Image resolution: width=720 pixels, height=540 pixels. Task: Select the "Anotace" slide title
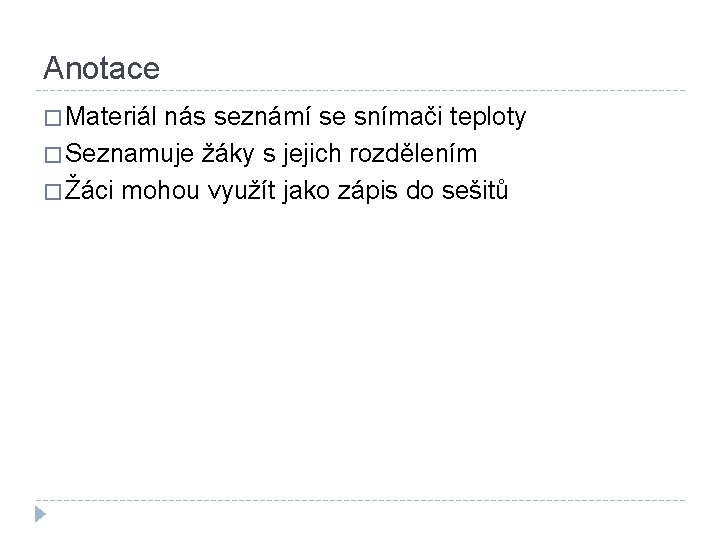(x=101, y=68)
